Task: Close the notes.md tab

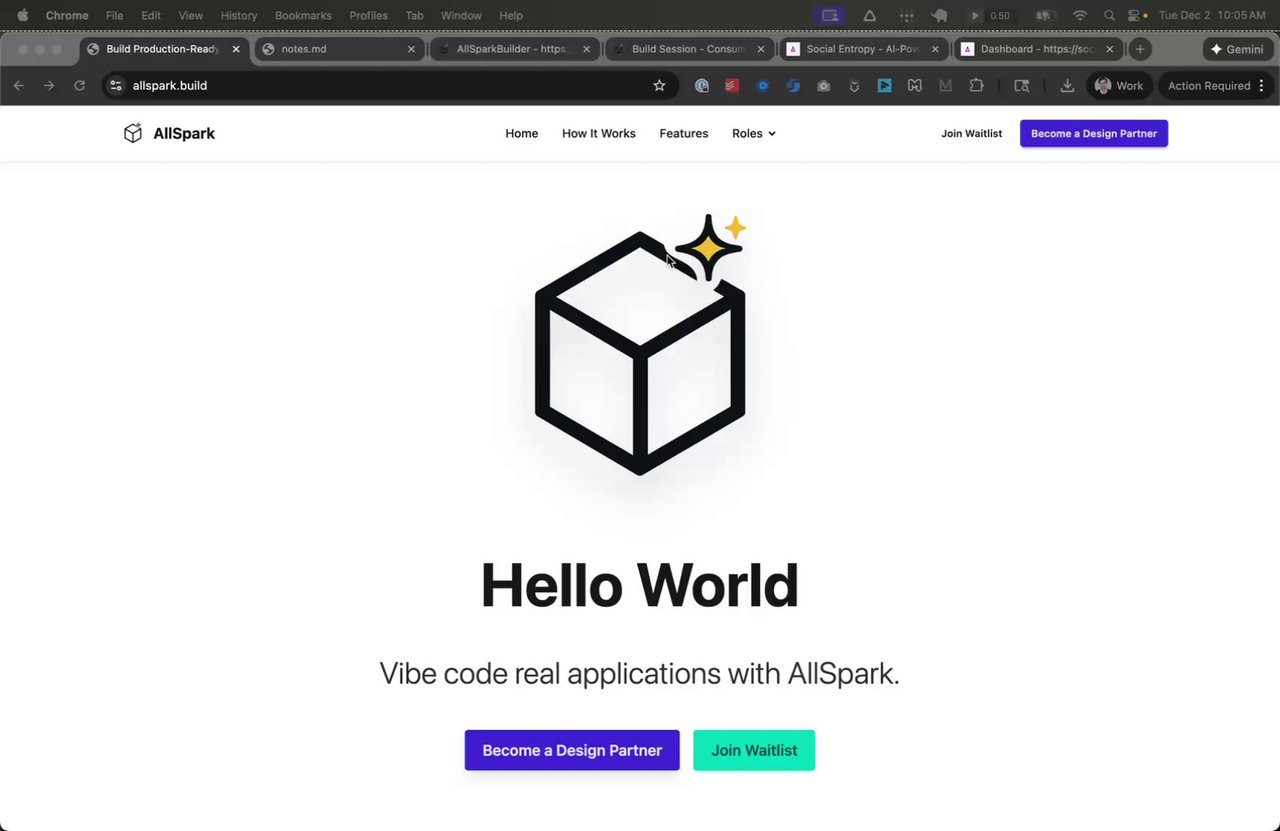Action: (x=411, y=49)
